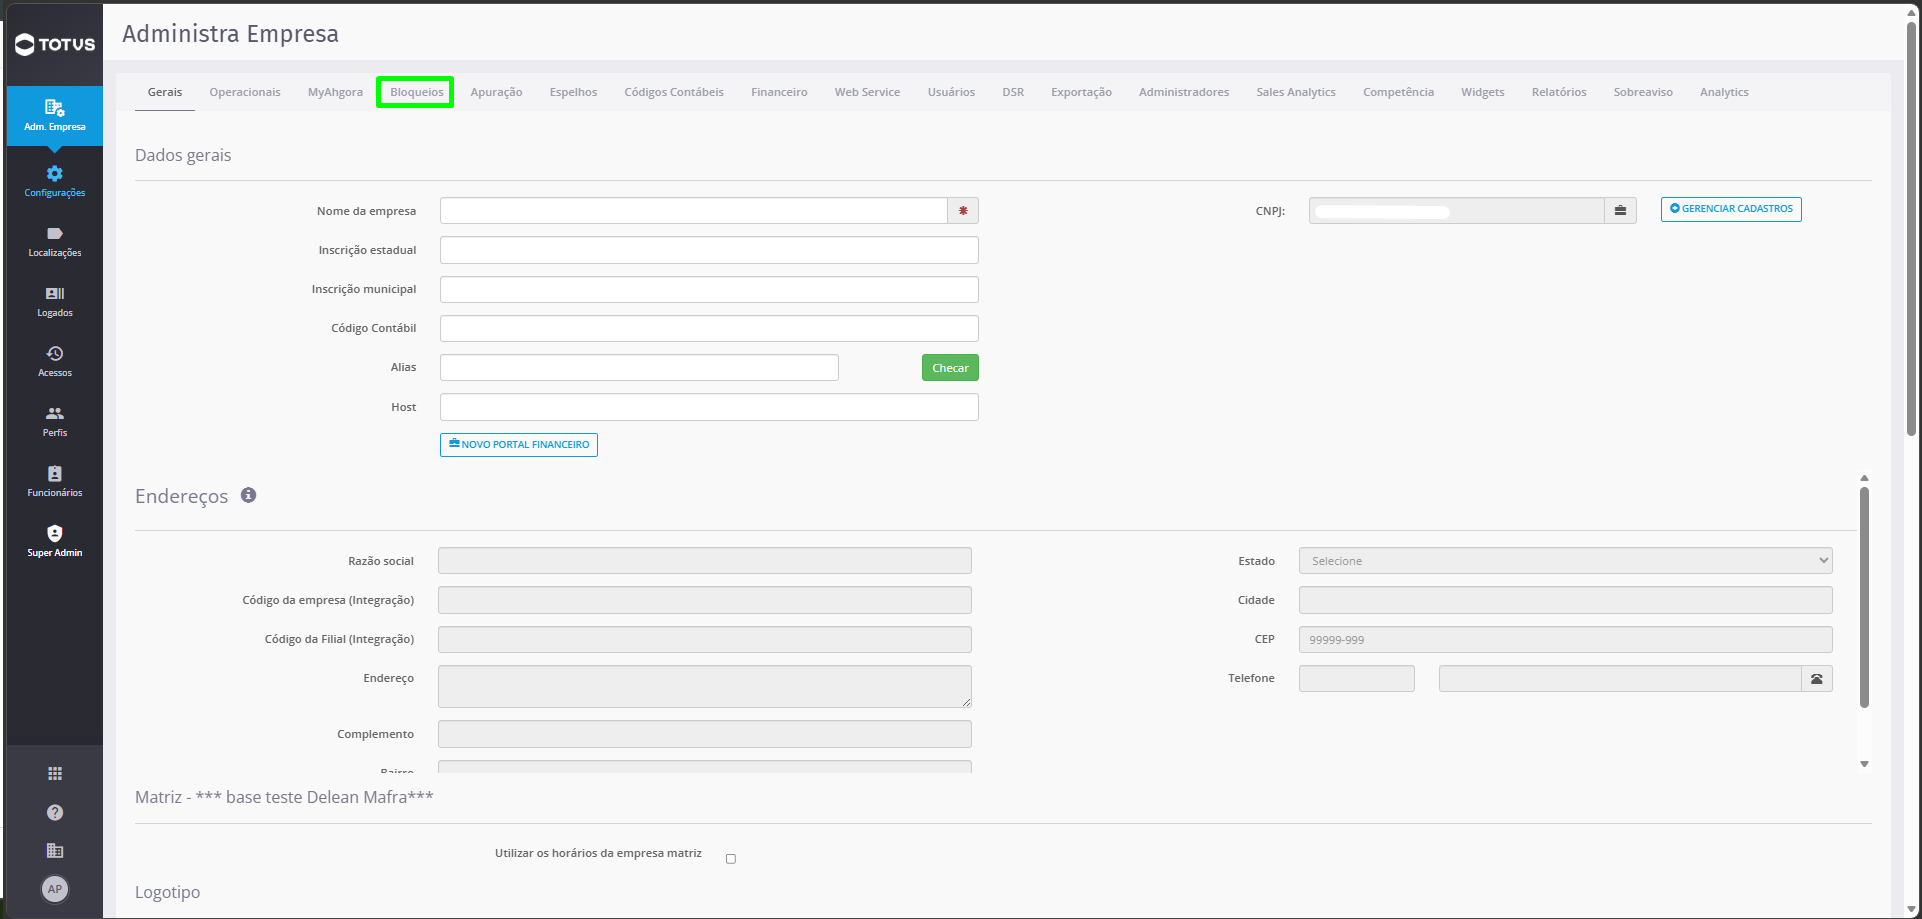Switch to the Bloqueios tab
This screenshot has width=1922, height=919.
416,92
